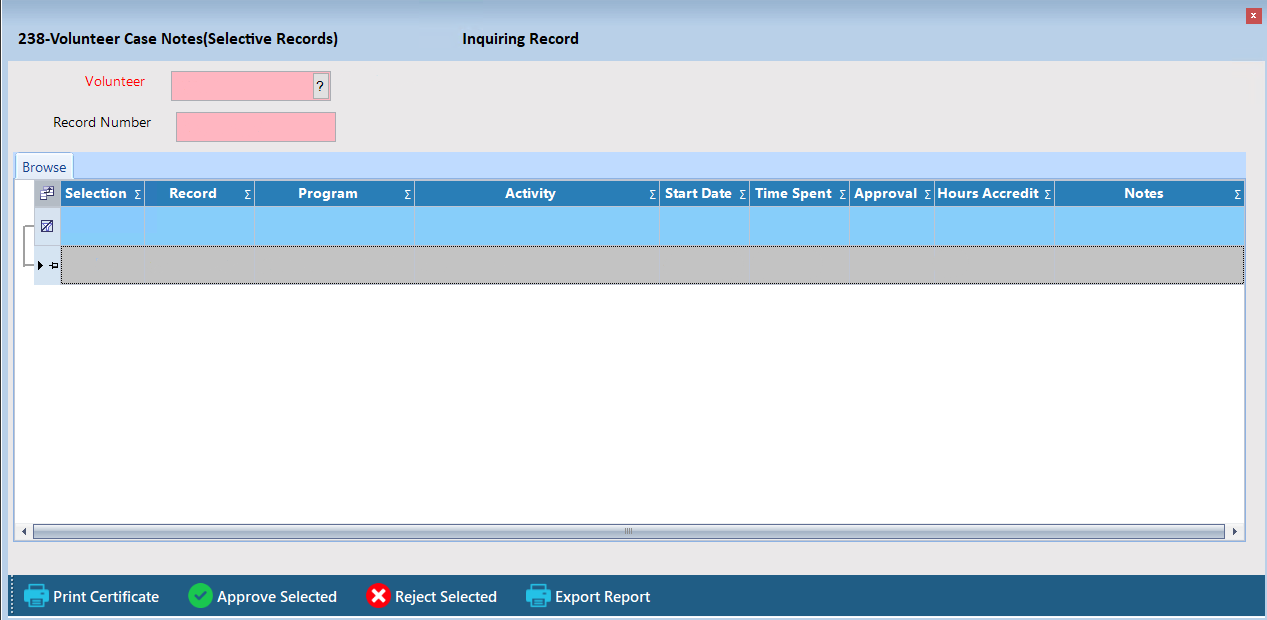Click the scrollbar right arrow button

pyautogui.click(x=1235, y=531)
